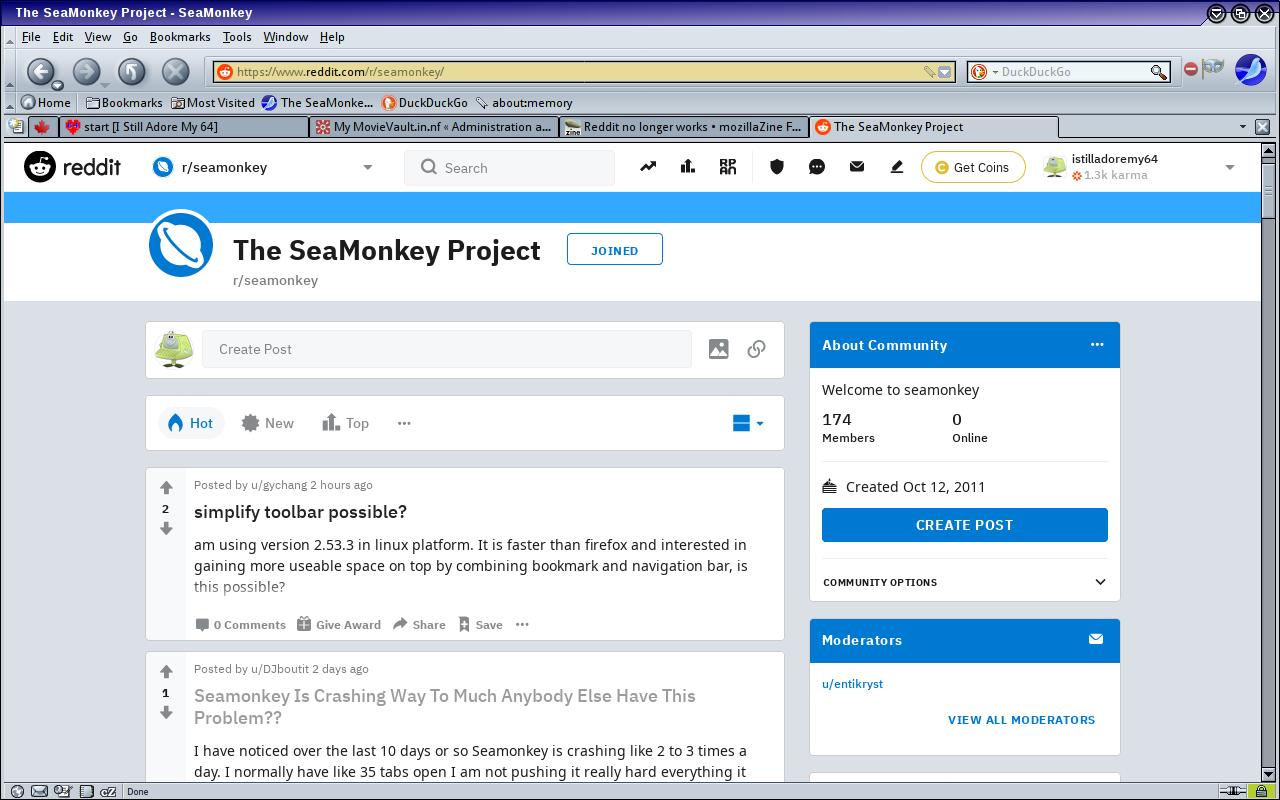Click the Reddit Search field
The image size is (1280, 800).
tap(509, 167)
